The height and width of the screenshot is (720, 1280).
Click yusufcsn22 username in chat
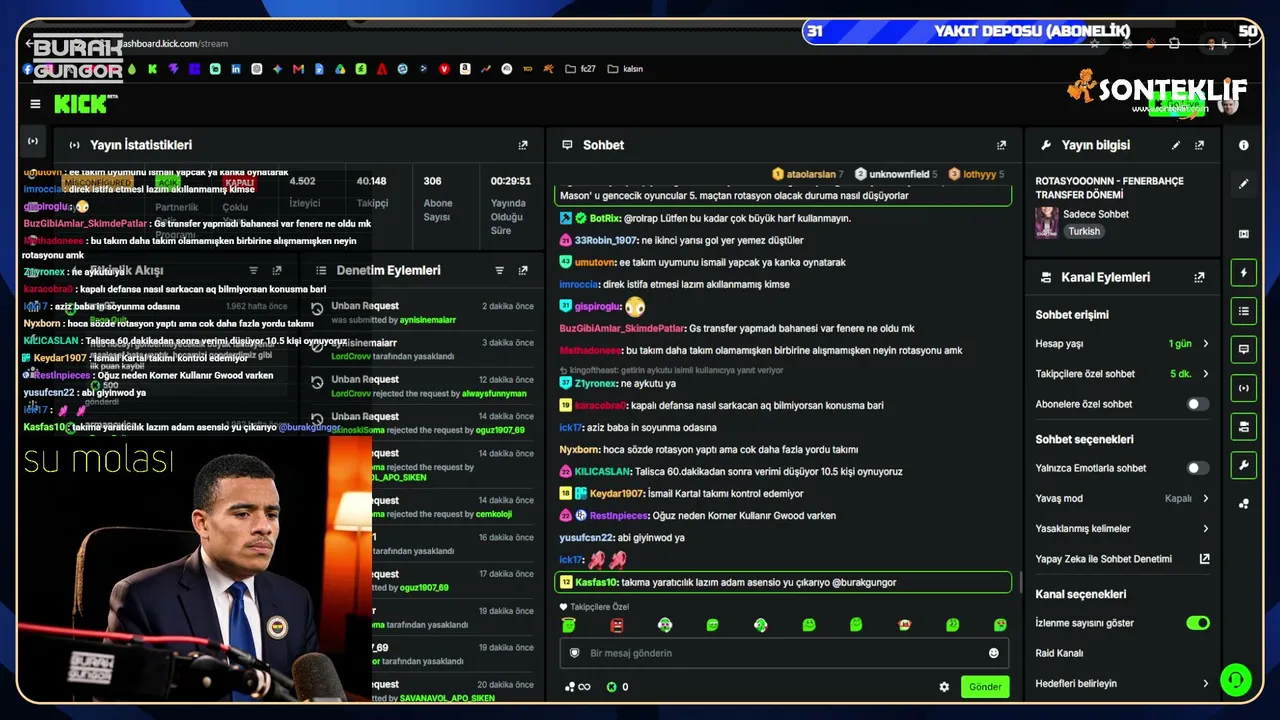[x=586, y=538]
